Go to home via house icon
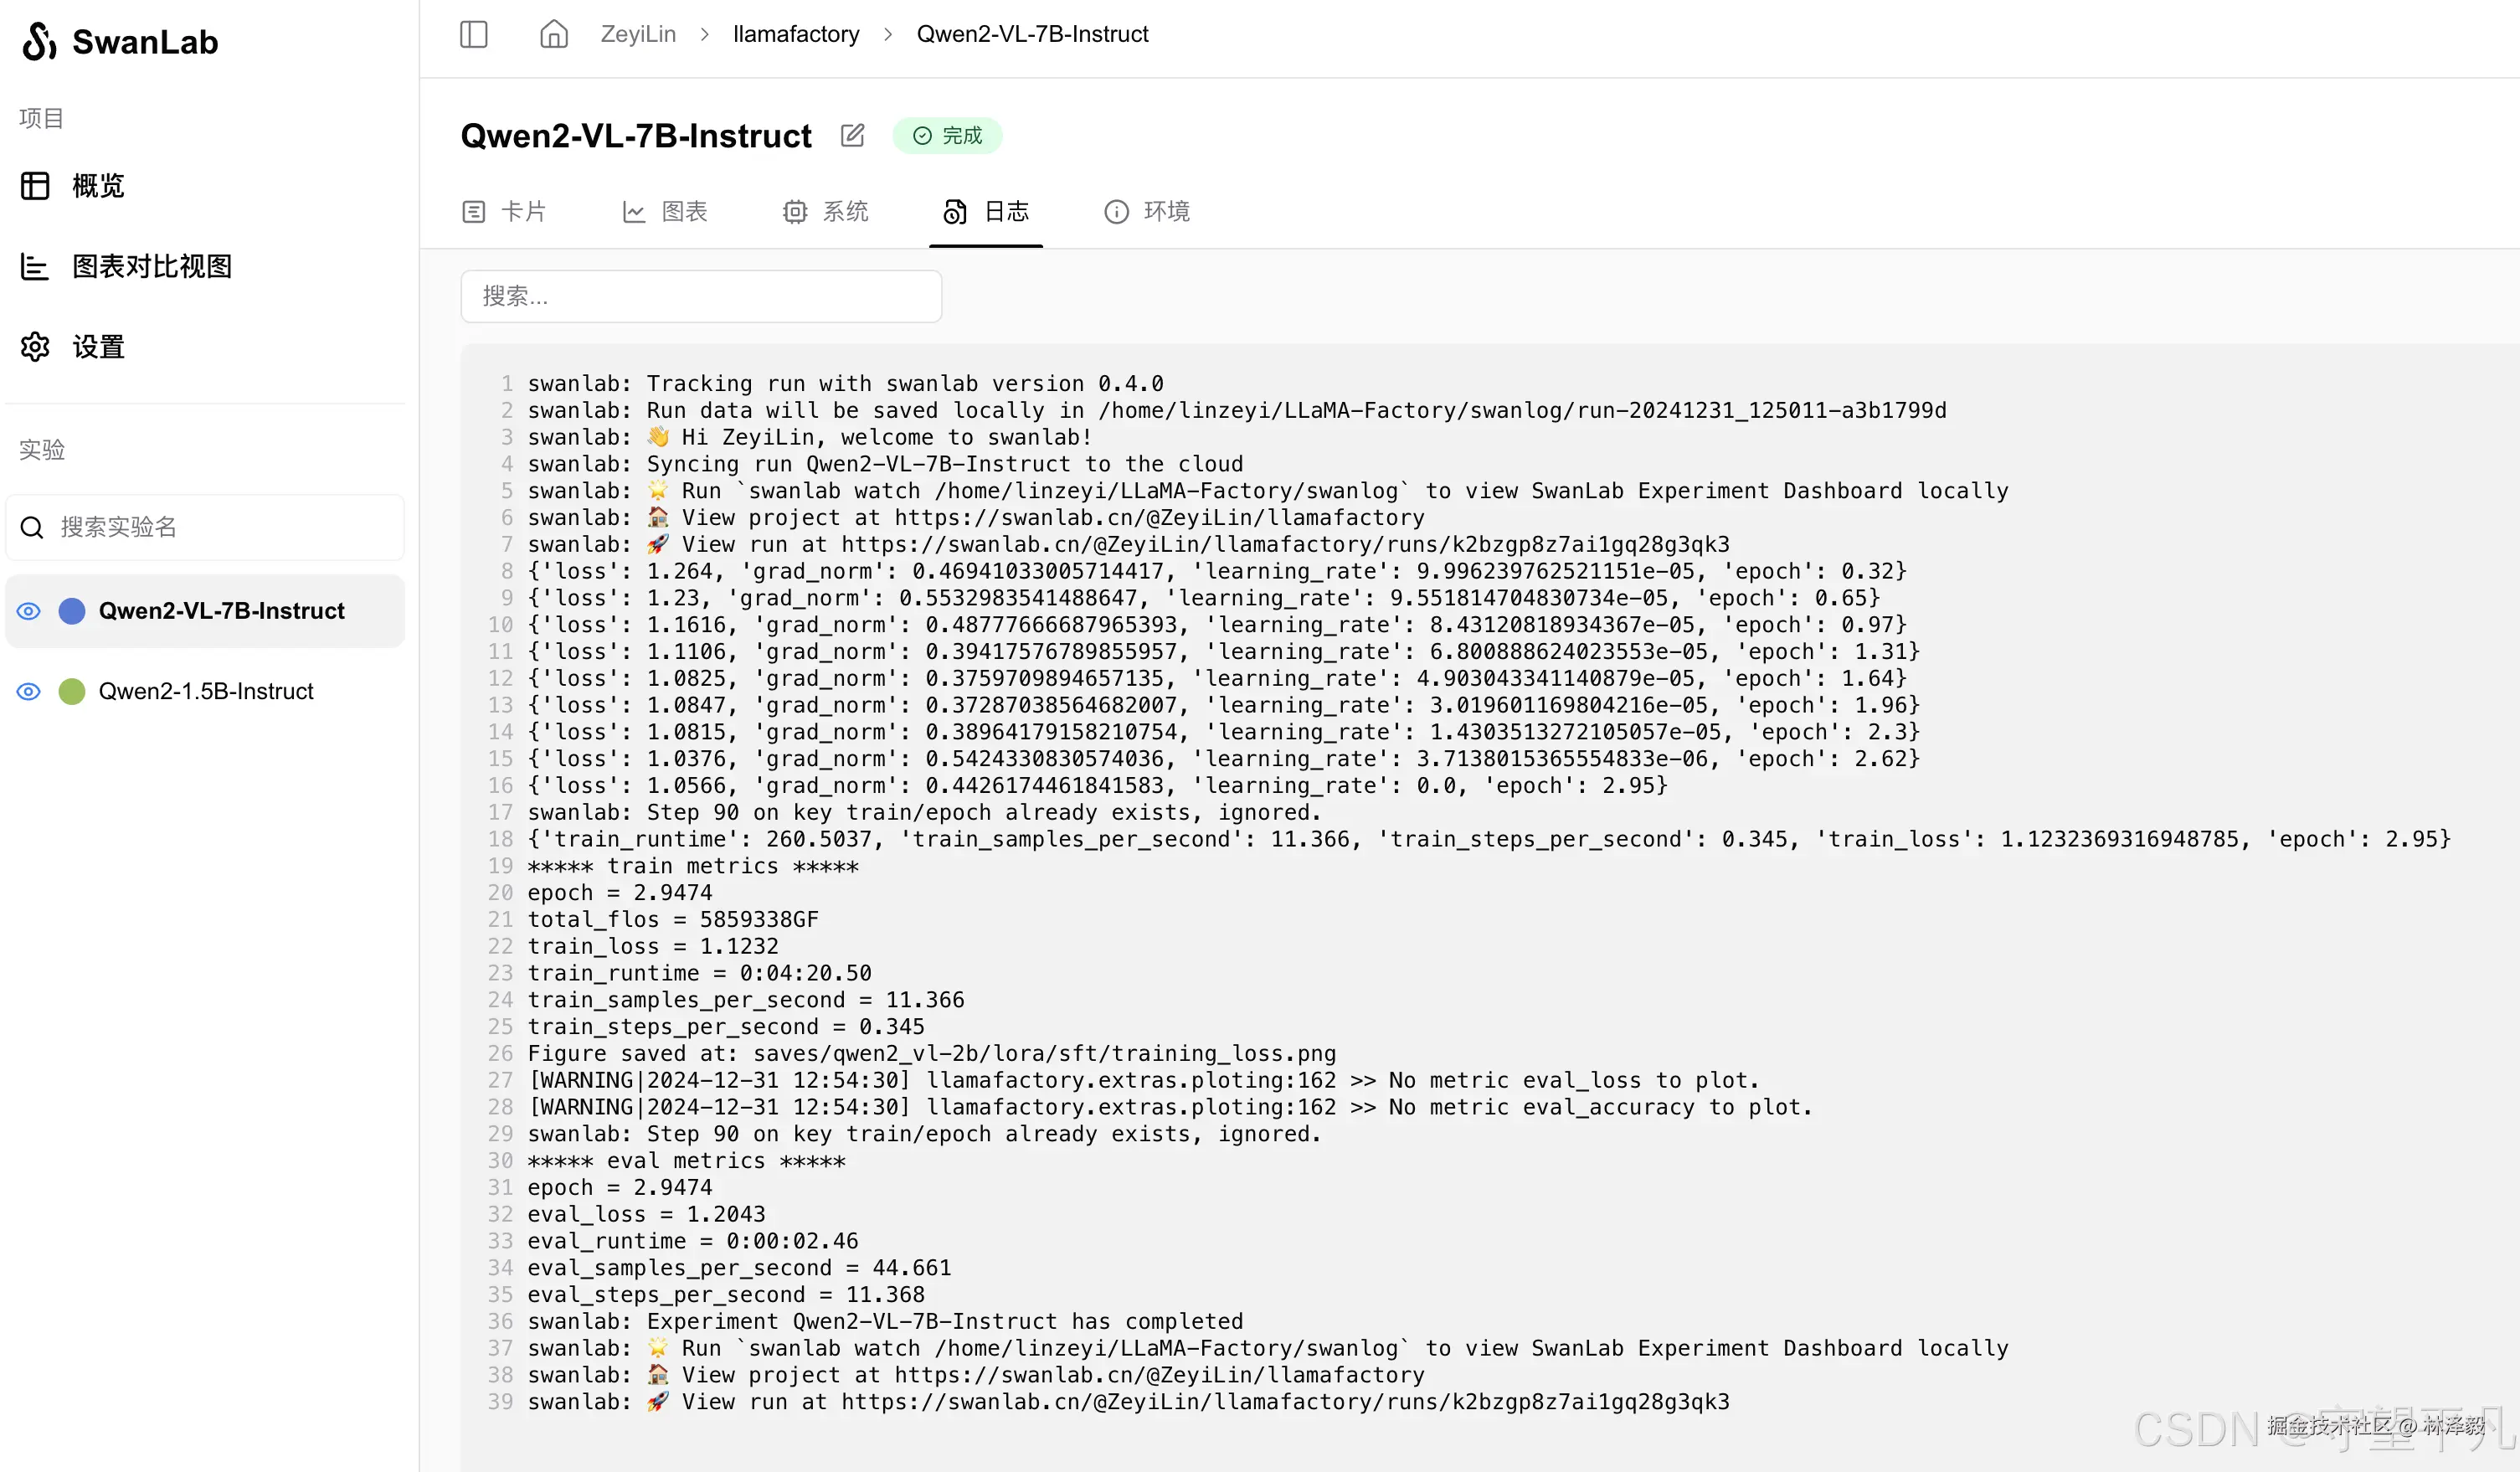 [x=553, y=34]
